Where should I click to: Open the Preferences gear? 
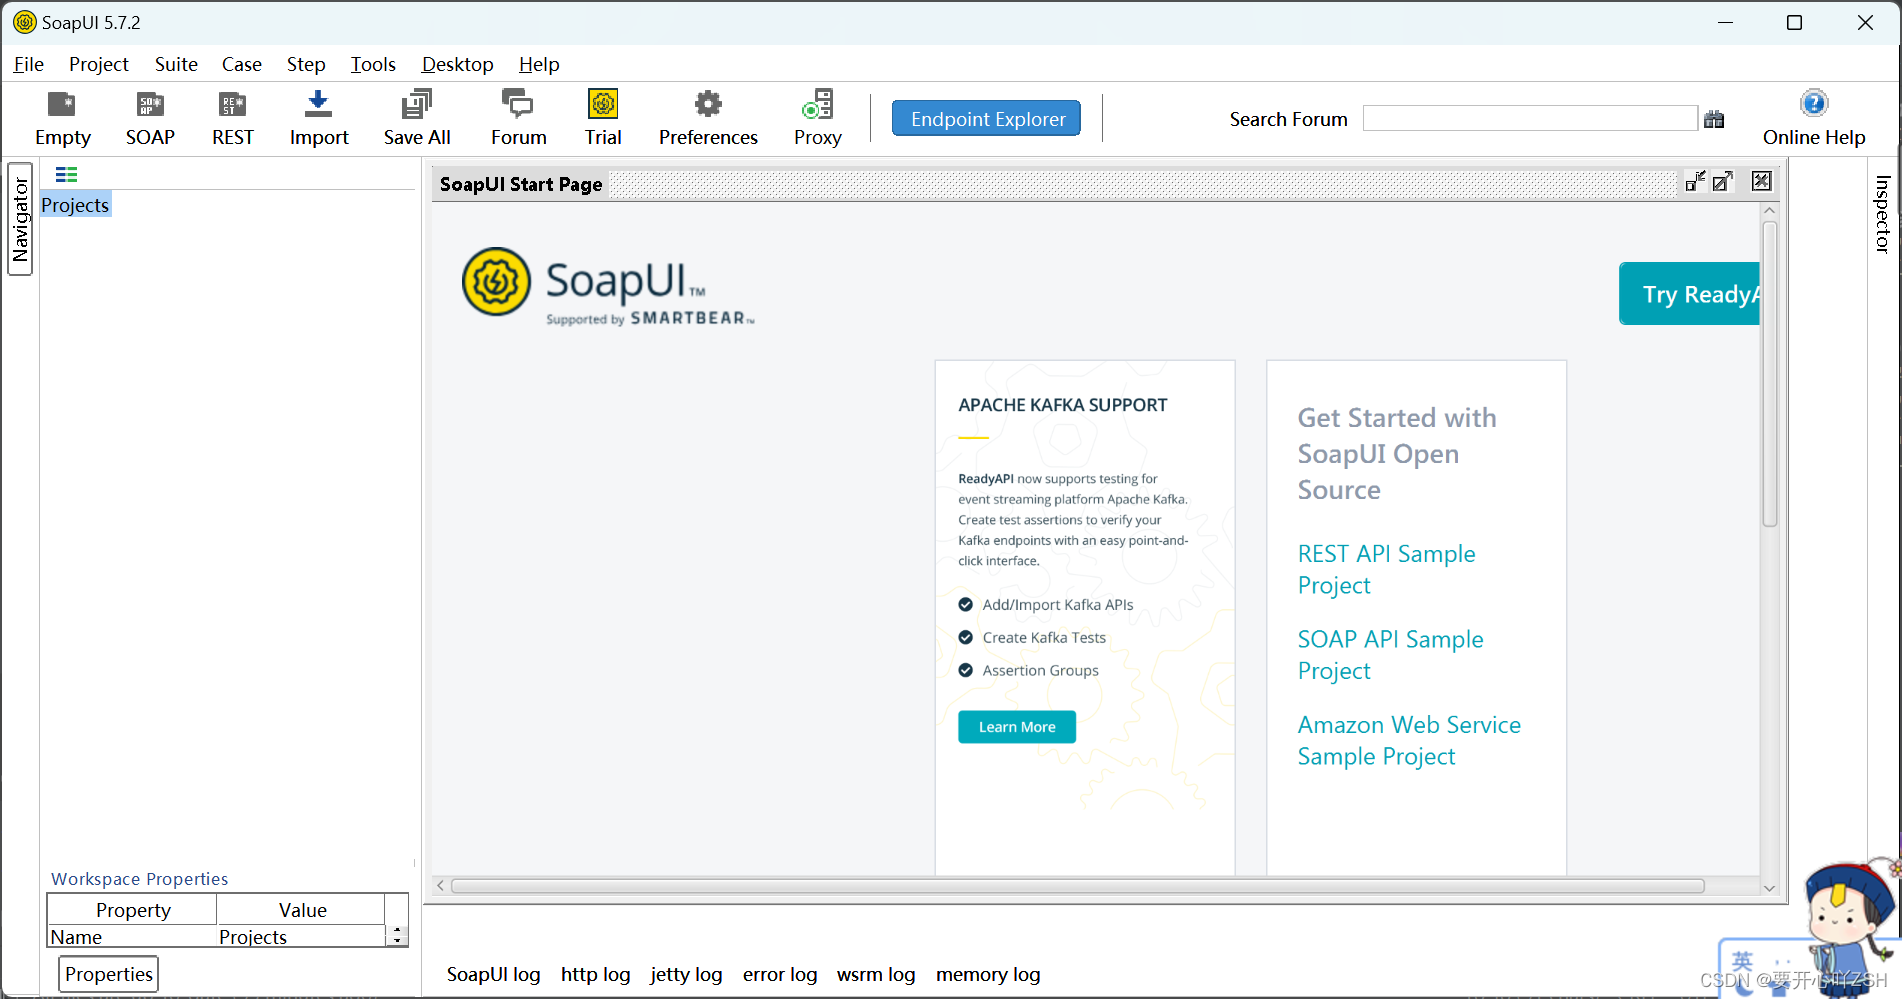tap(708, 118)
